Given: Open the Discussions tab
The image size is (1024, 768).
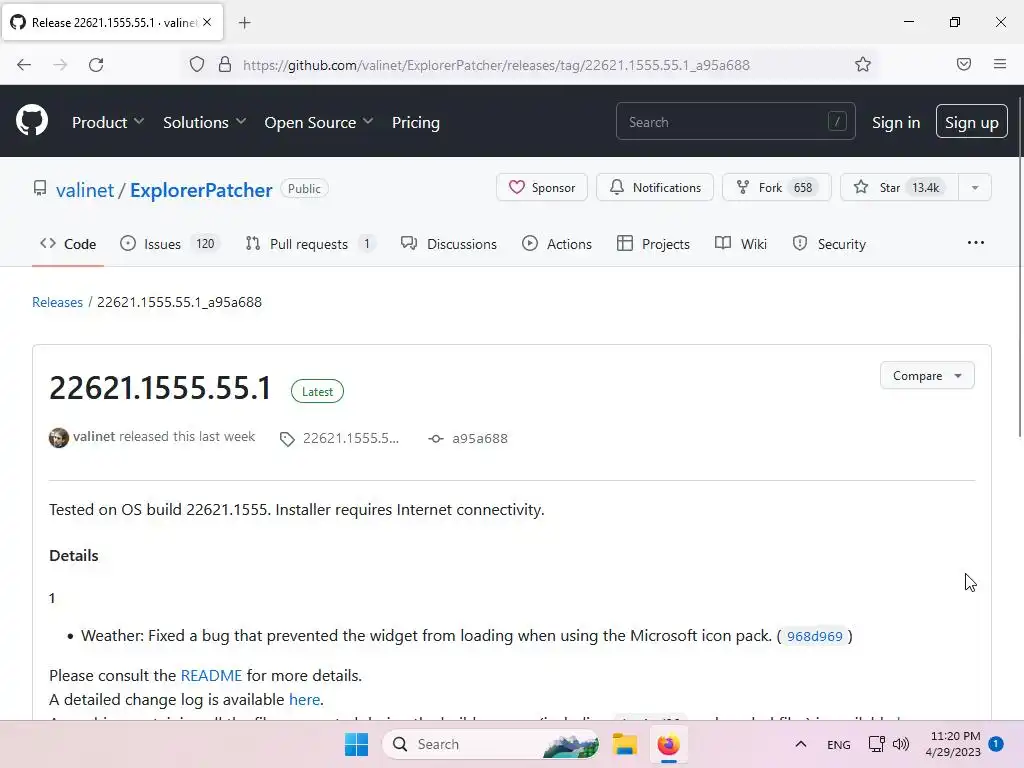Looking at the screenshot, I should click(x=449, y=244).
